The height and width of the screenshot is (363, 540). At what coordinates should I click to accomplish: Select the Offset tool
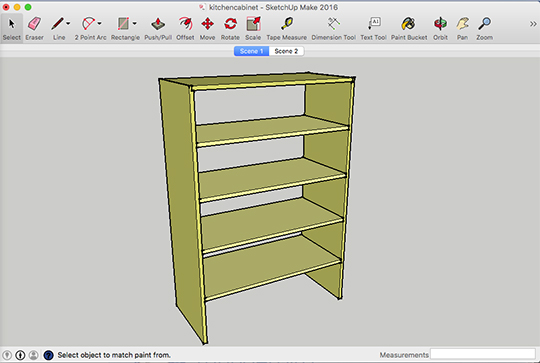coord(185,28)
